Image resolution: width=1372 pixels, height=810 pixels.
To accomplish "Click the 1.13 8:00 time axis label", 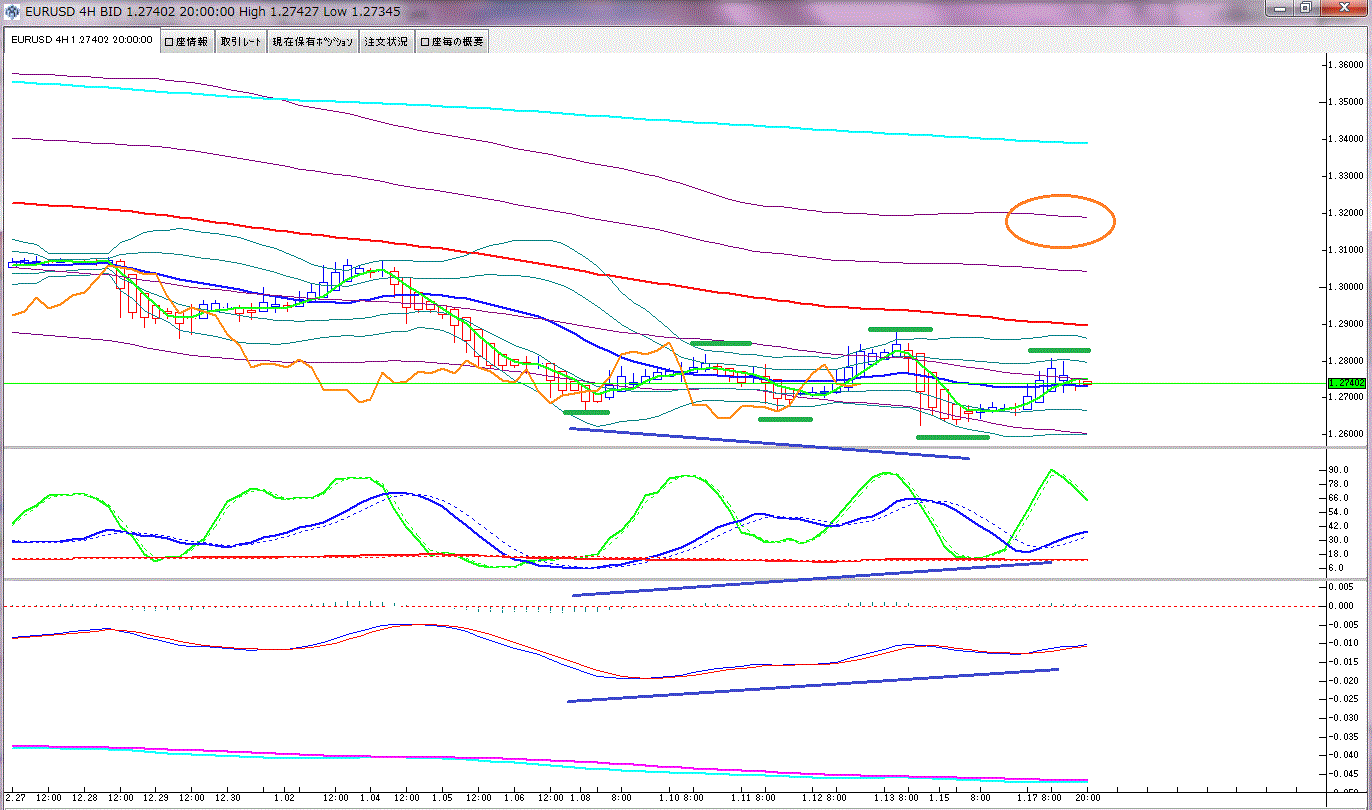I will [897, 798].
